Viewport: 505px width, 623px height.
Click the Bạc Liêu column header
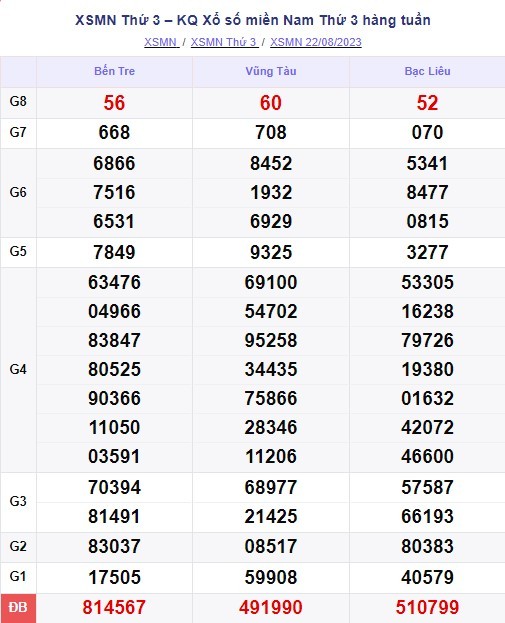click(428, 71)
